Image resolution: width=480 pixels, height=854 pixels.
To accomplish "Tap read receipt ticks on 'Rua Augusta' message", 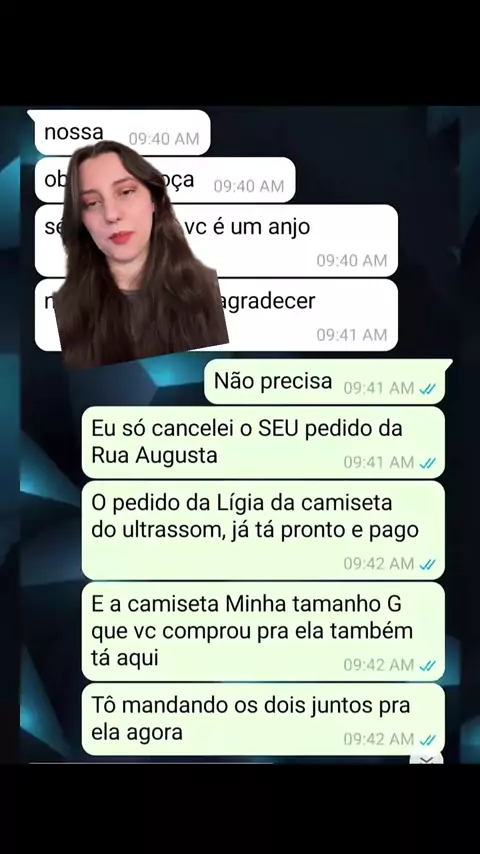I will (428, 462).
